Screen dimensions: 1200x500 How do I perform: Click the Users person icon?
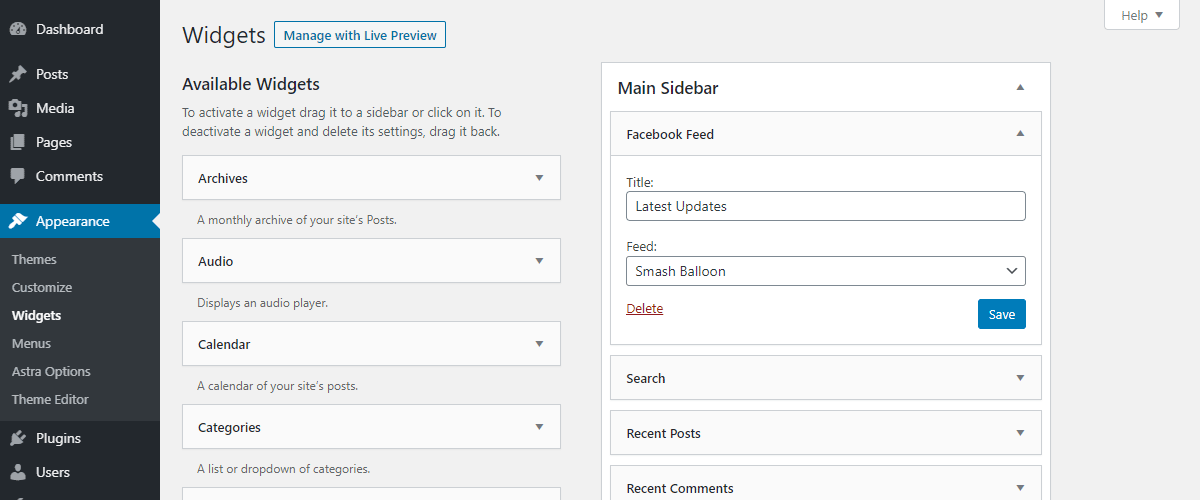tap(18, 472)
